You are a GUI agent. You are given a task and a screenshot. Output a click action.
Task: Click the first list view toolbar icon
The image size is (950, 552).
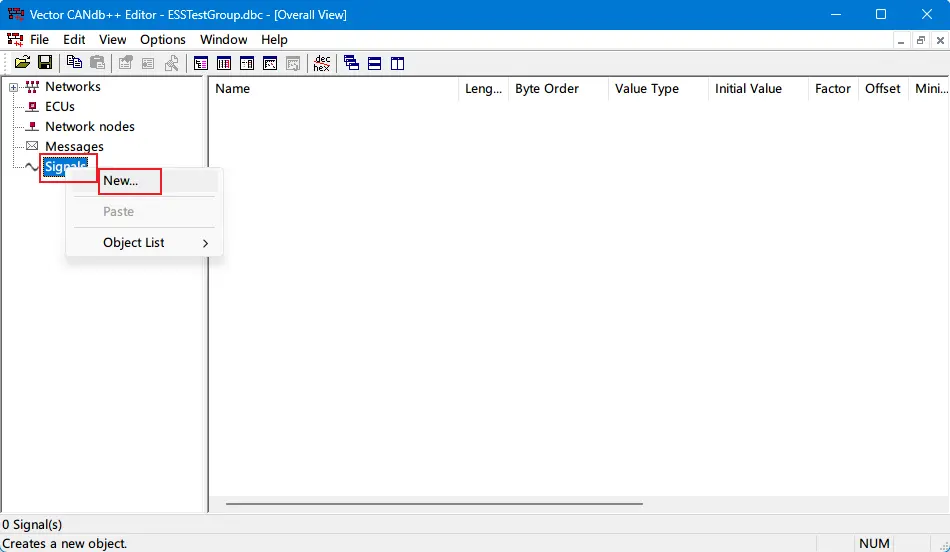[x=201, y=63]
